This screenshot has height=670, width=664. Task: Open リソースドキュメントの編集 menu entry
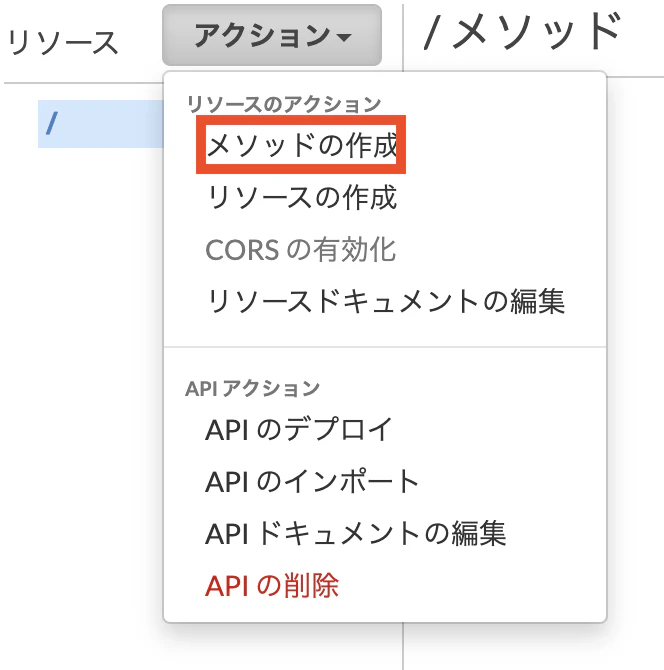(x=385, y=301)
